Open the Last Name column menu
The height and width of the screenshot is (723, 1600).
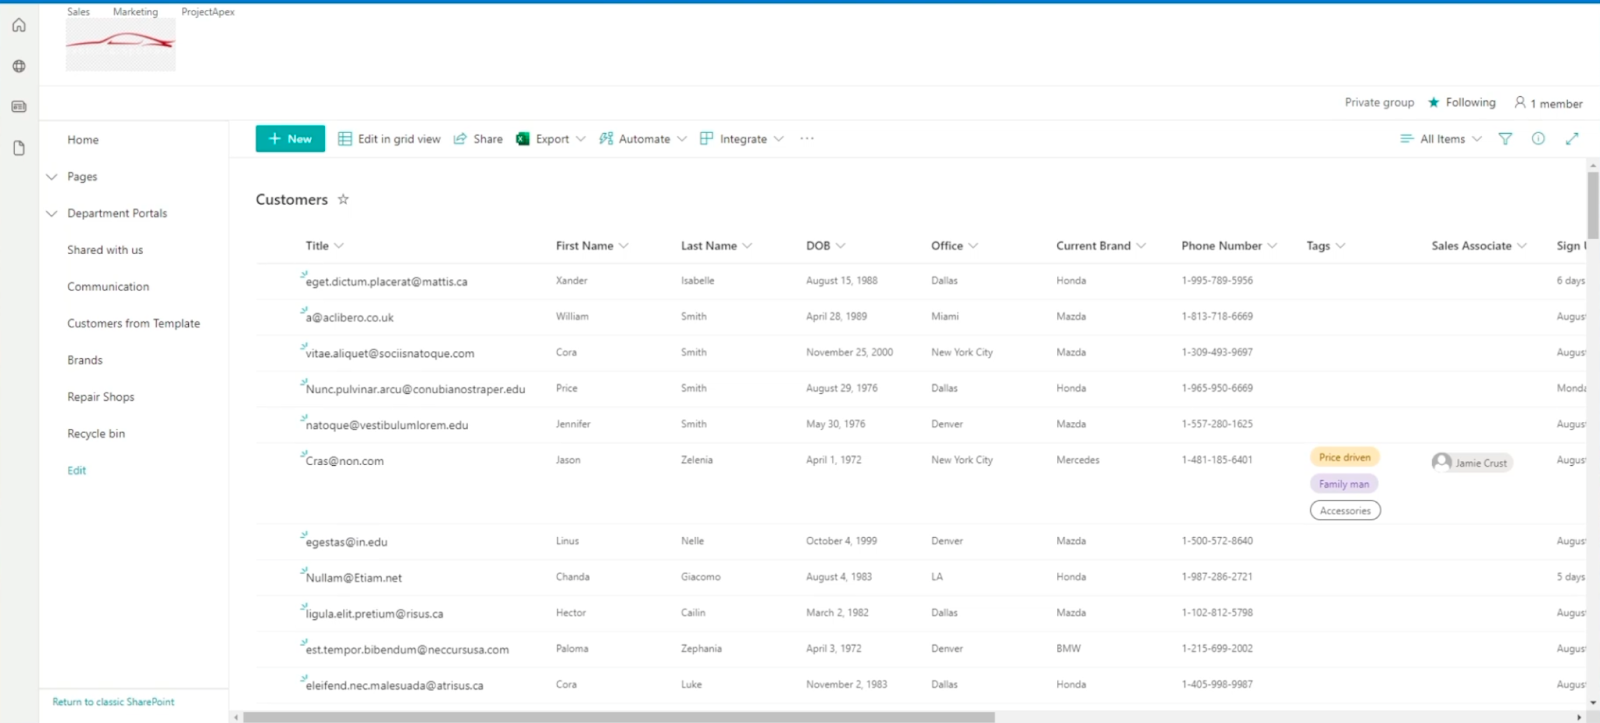click(716, 246)
